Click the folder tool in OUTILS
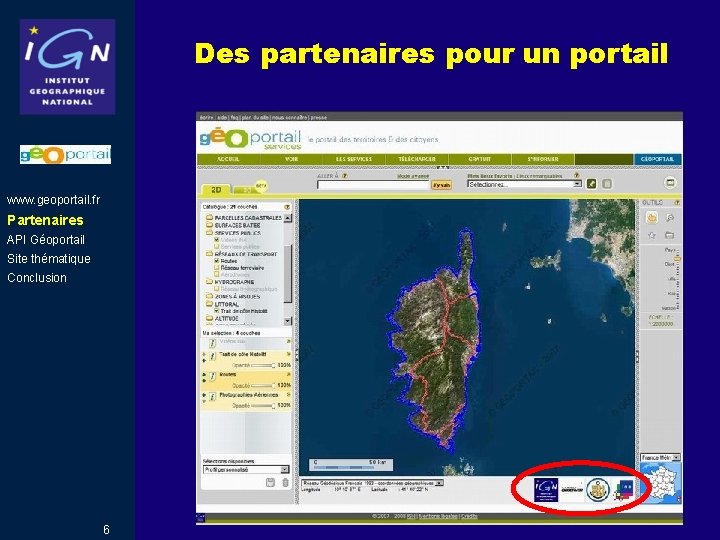 [x=670, y=235]
